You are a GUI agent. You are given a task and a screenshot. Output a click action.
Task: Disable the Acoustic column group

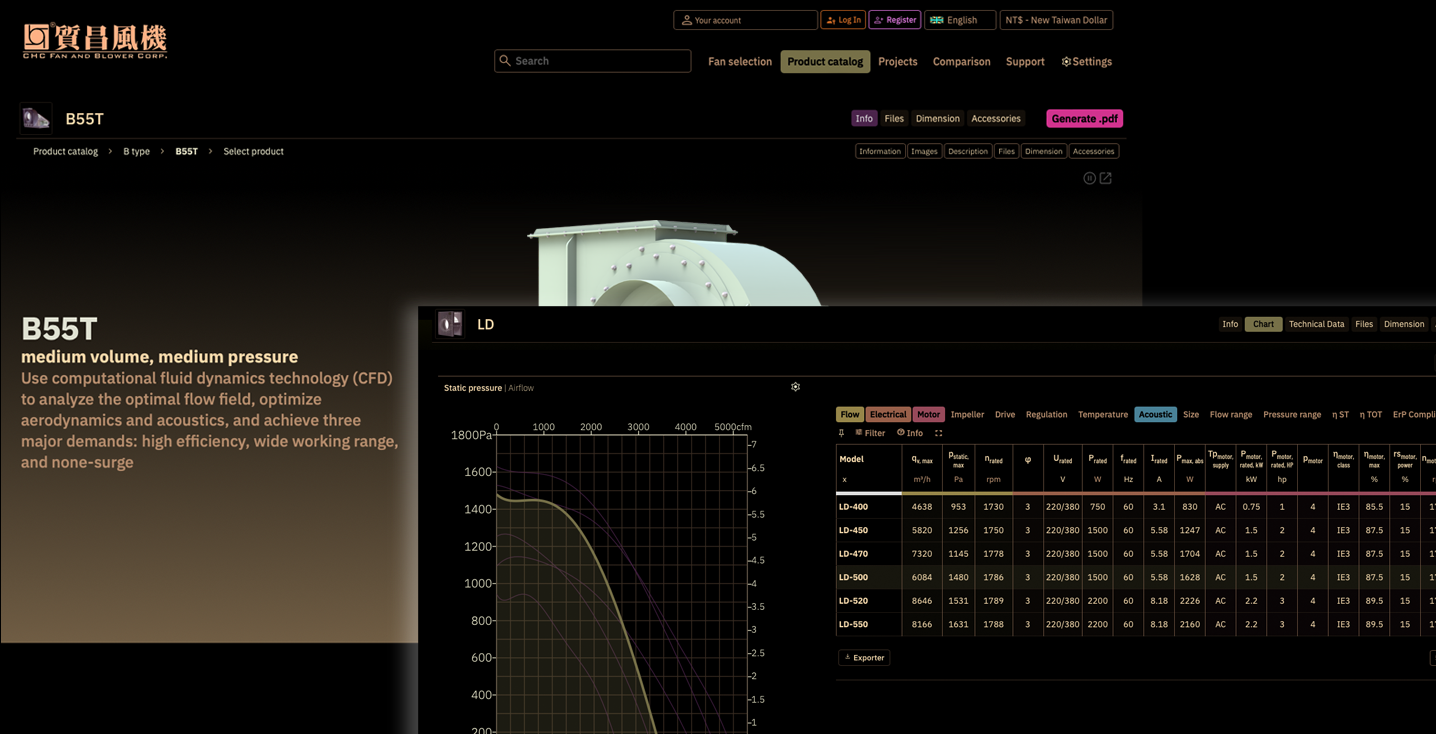(1155, 414)
